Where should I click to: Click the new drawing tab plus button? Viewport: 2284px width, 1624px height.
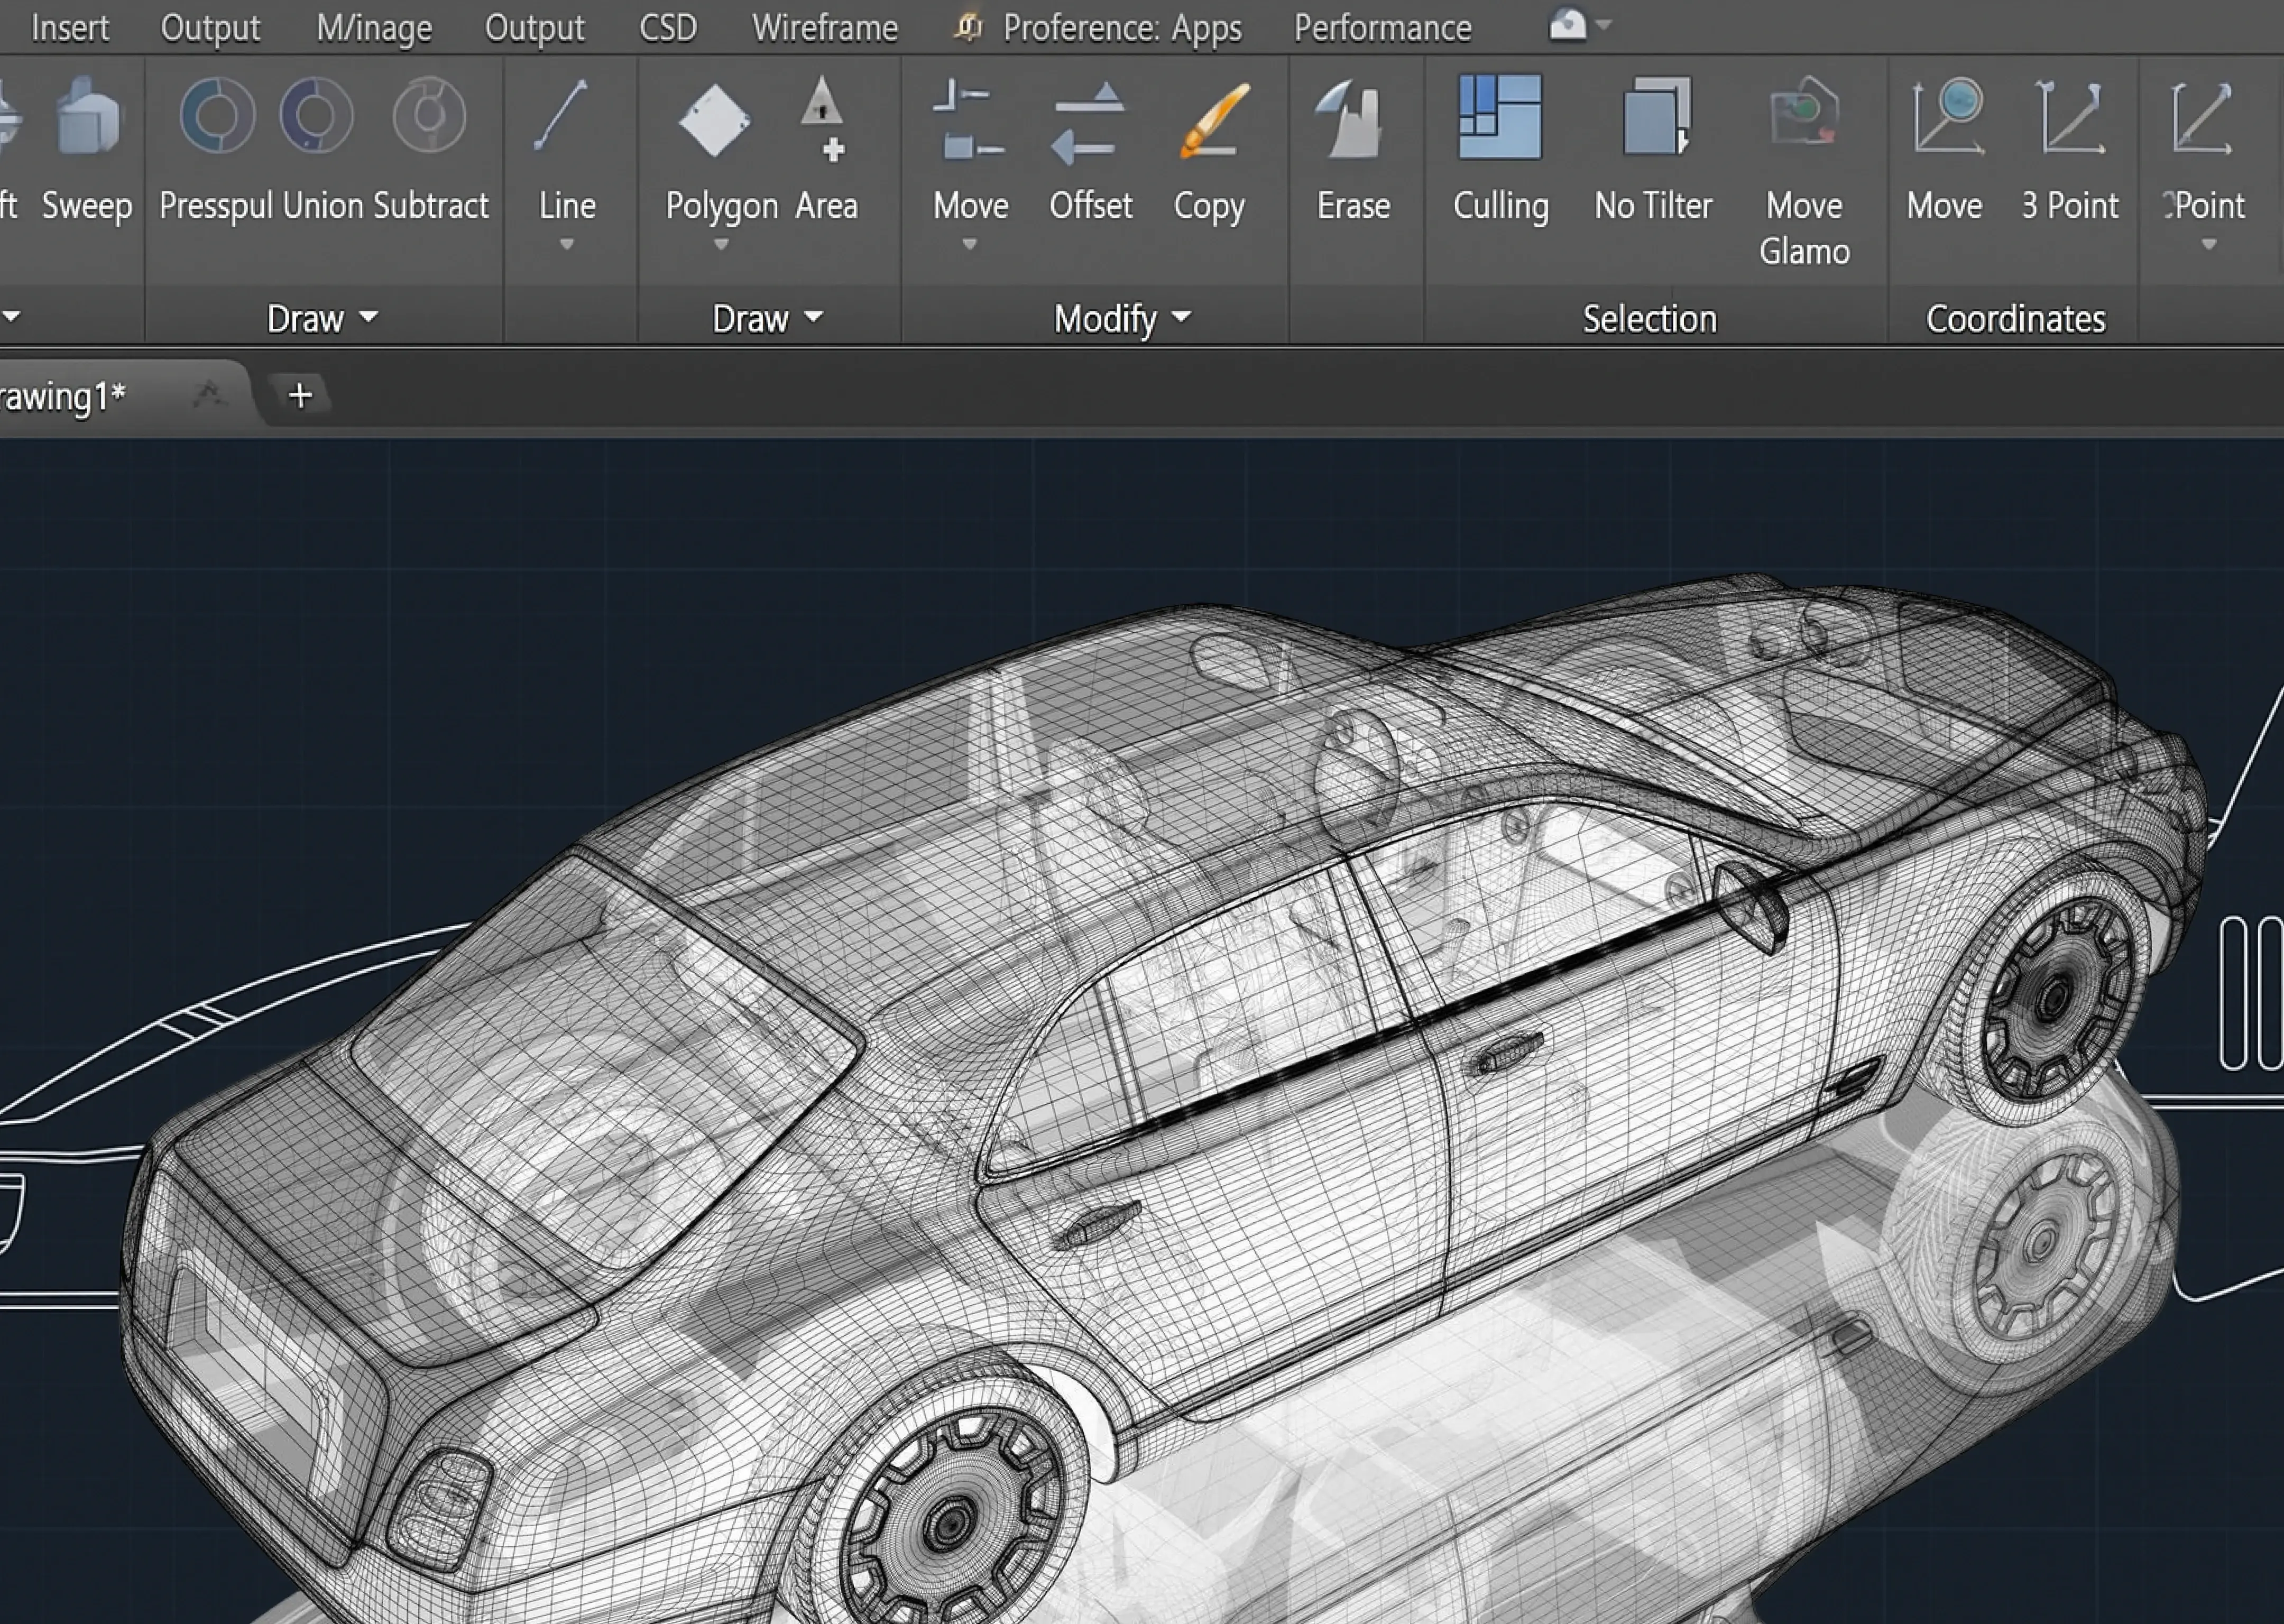tap(299, 396)
